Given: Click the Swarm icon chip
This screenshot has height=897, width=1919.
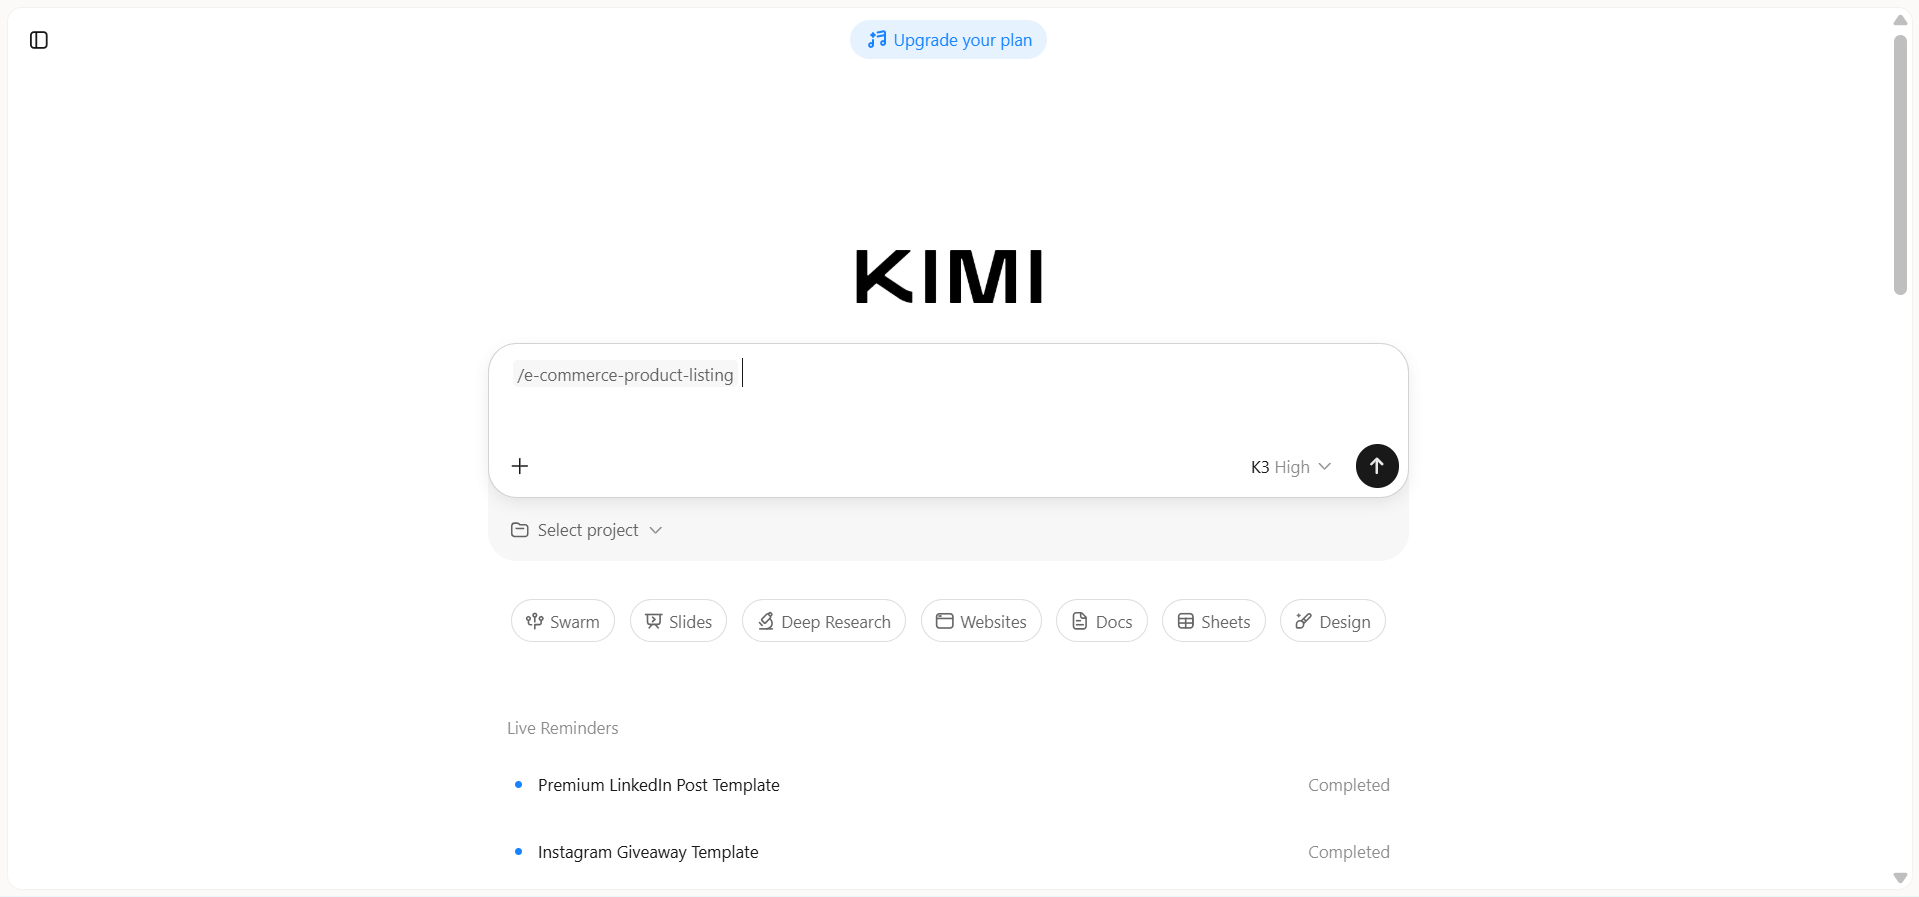Looking at the screenshot, I should [x=535, y=621].
